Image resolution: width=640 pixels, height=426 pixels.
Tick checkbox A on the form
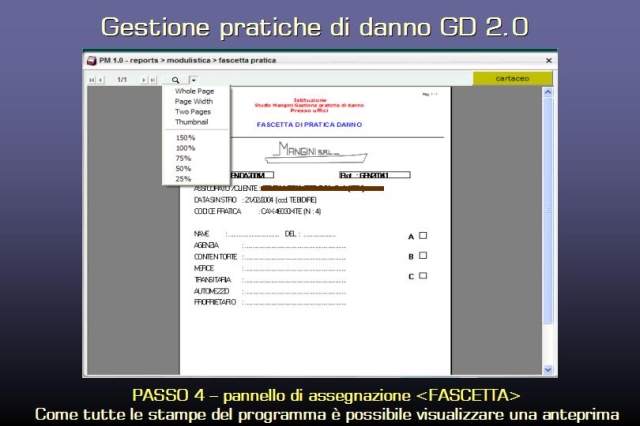pos(423,236)
